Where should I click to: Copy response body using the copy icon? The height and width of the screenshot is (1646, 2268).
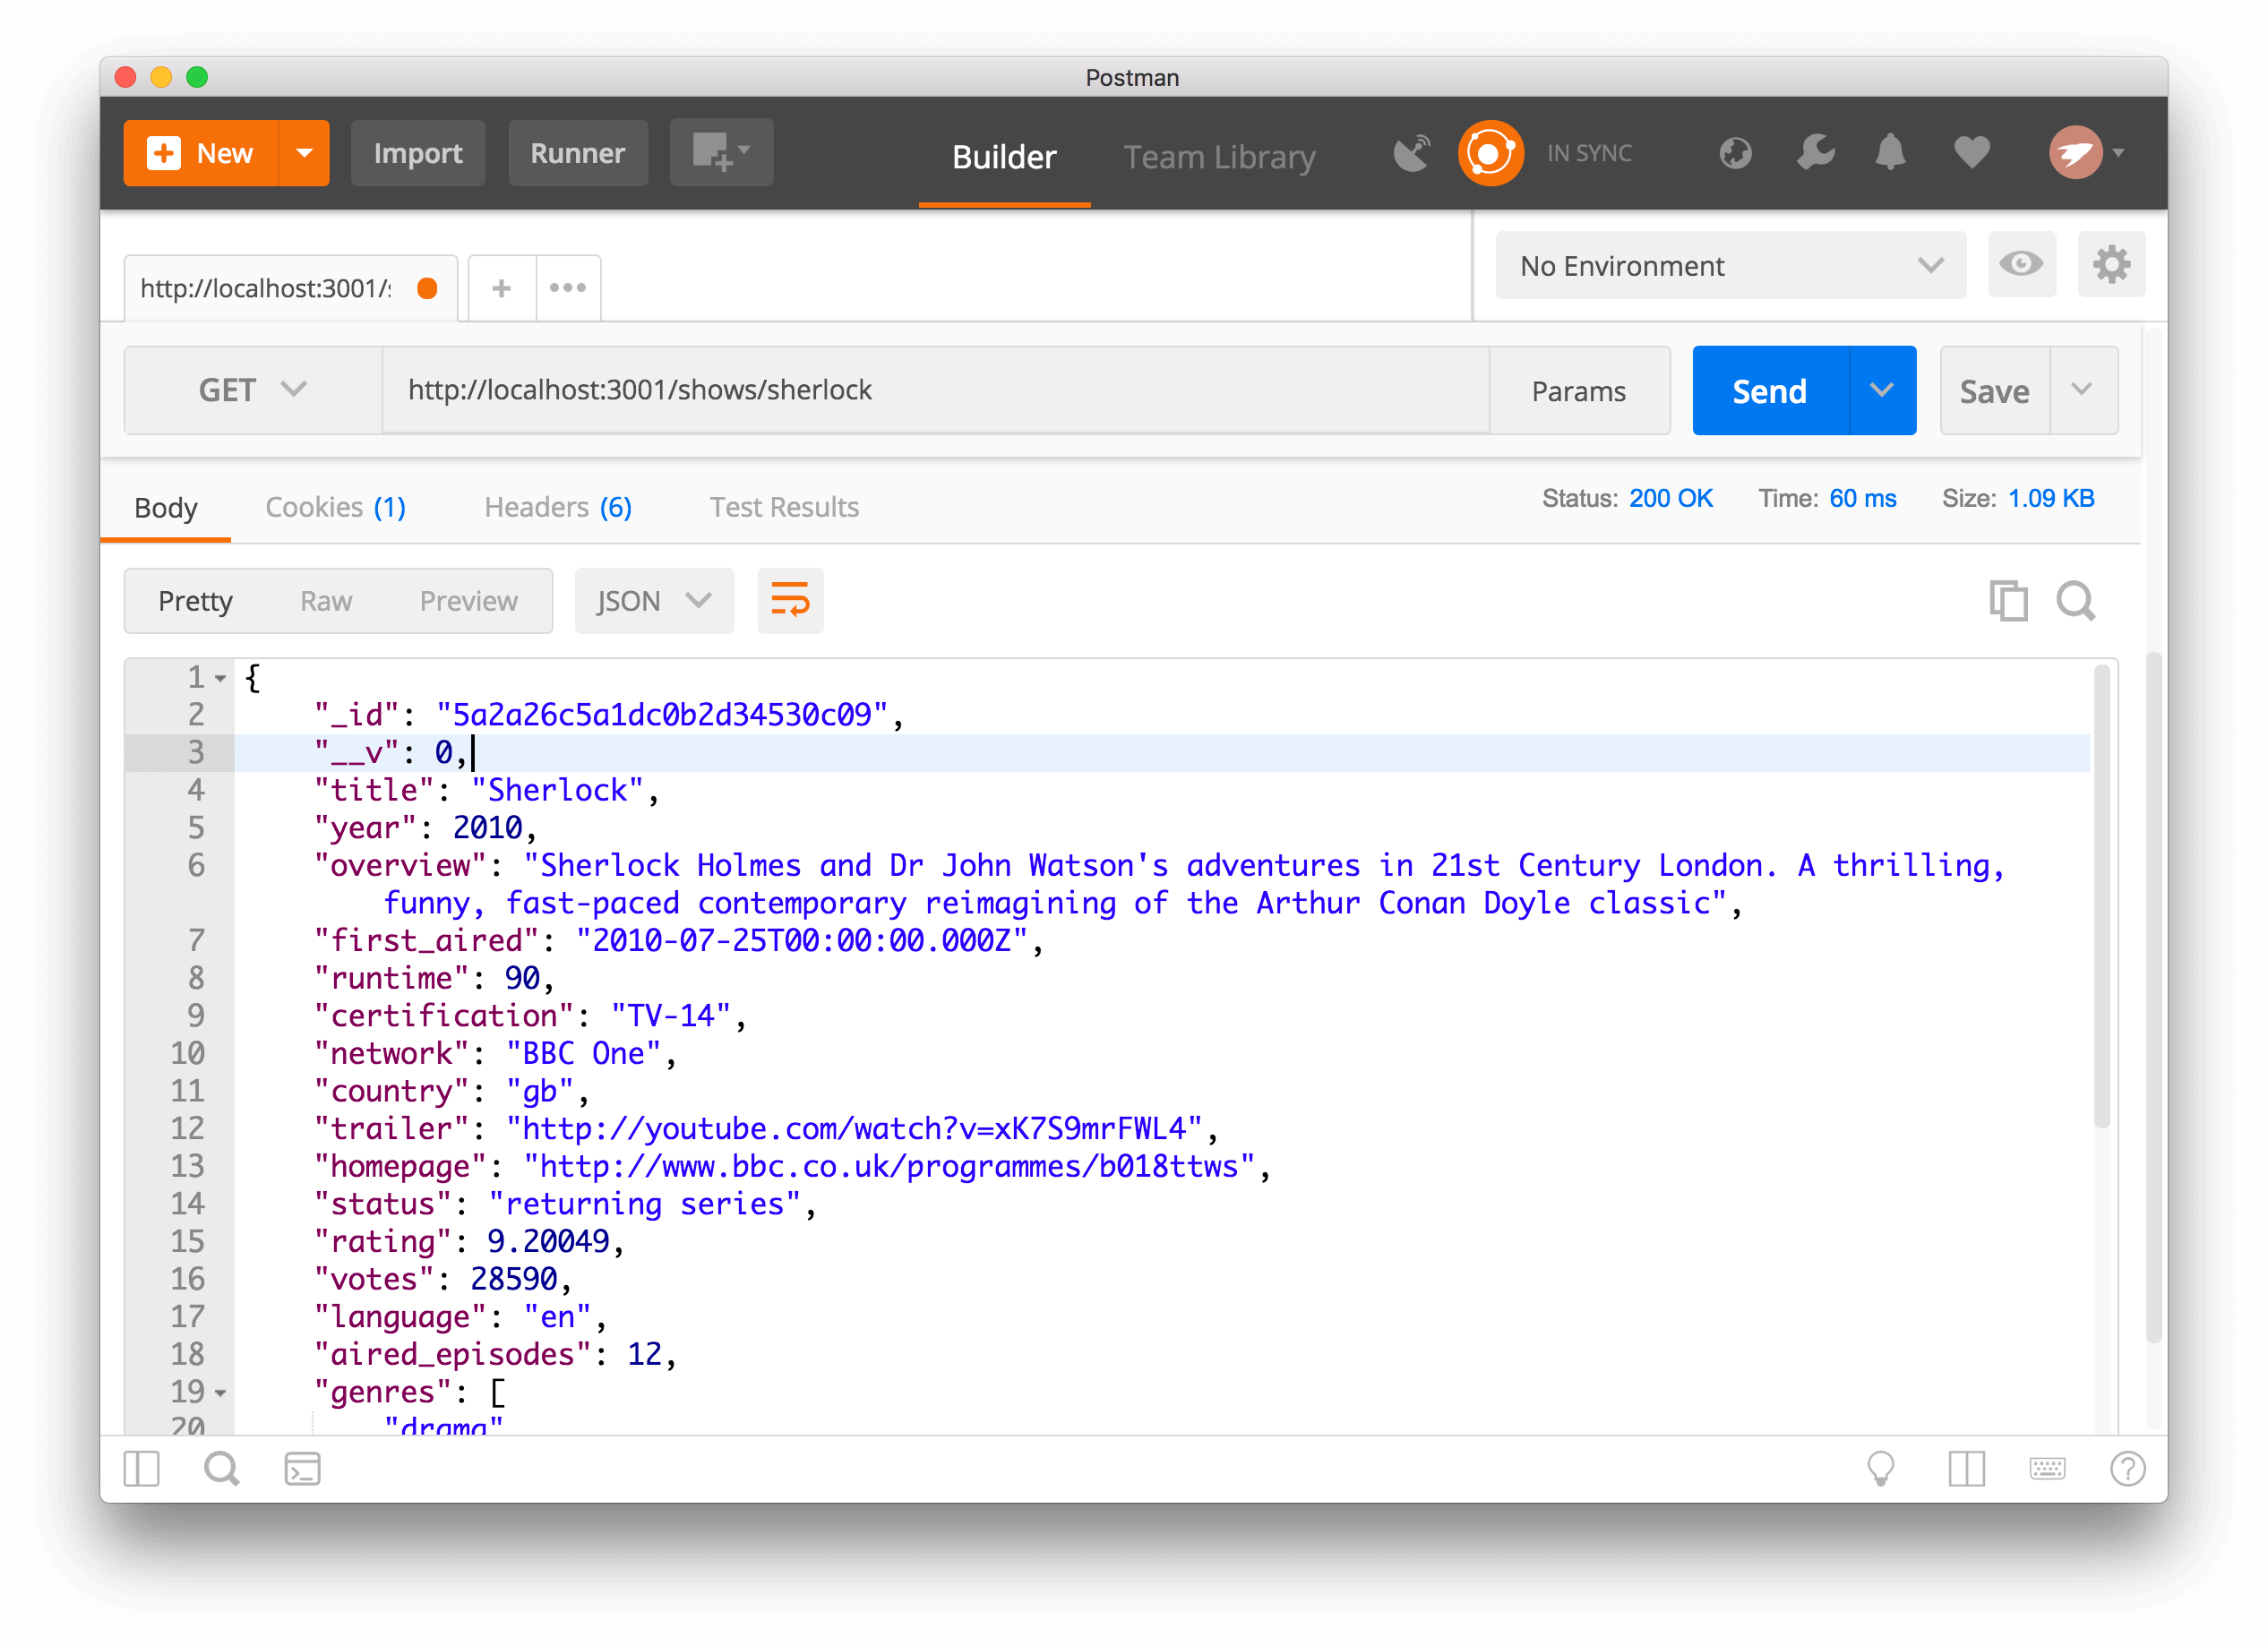coord(2008,601)
